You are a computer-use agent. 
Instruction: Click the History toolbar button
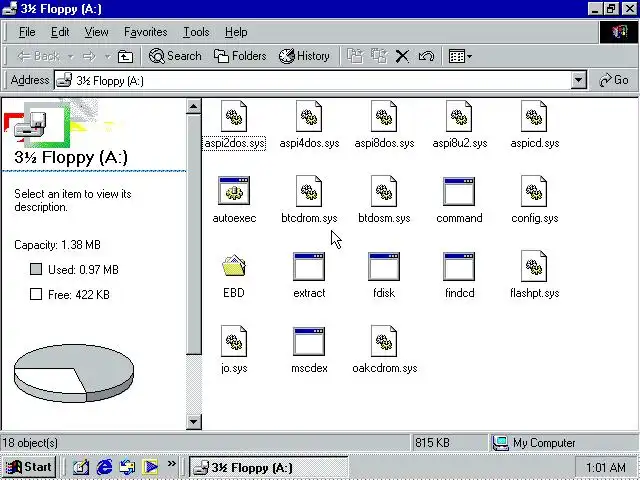point(304,56)
